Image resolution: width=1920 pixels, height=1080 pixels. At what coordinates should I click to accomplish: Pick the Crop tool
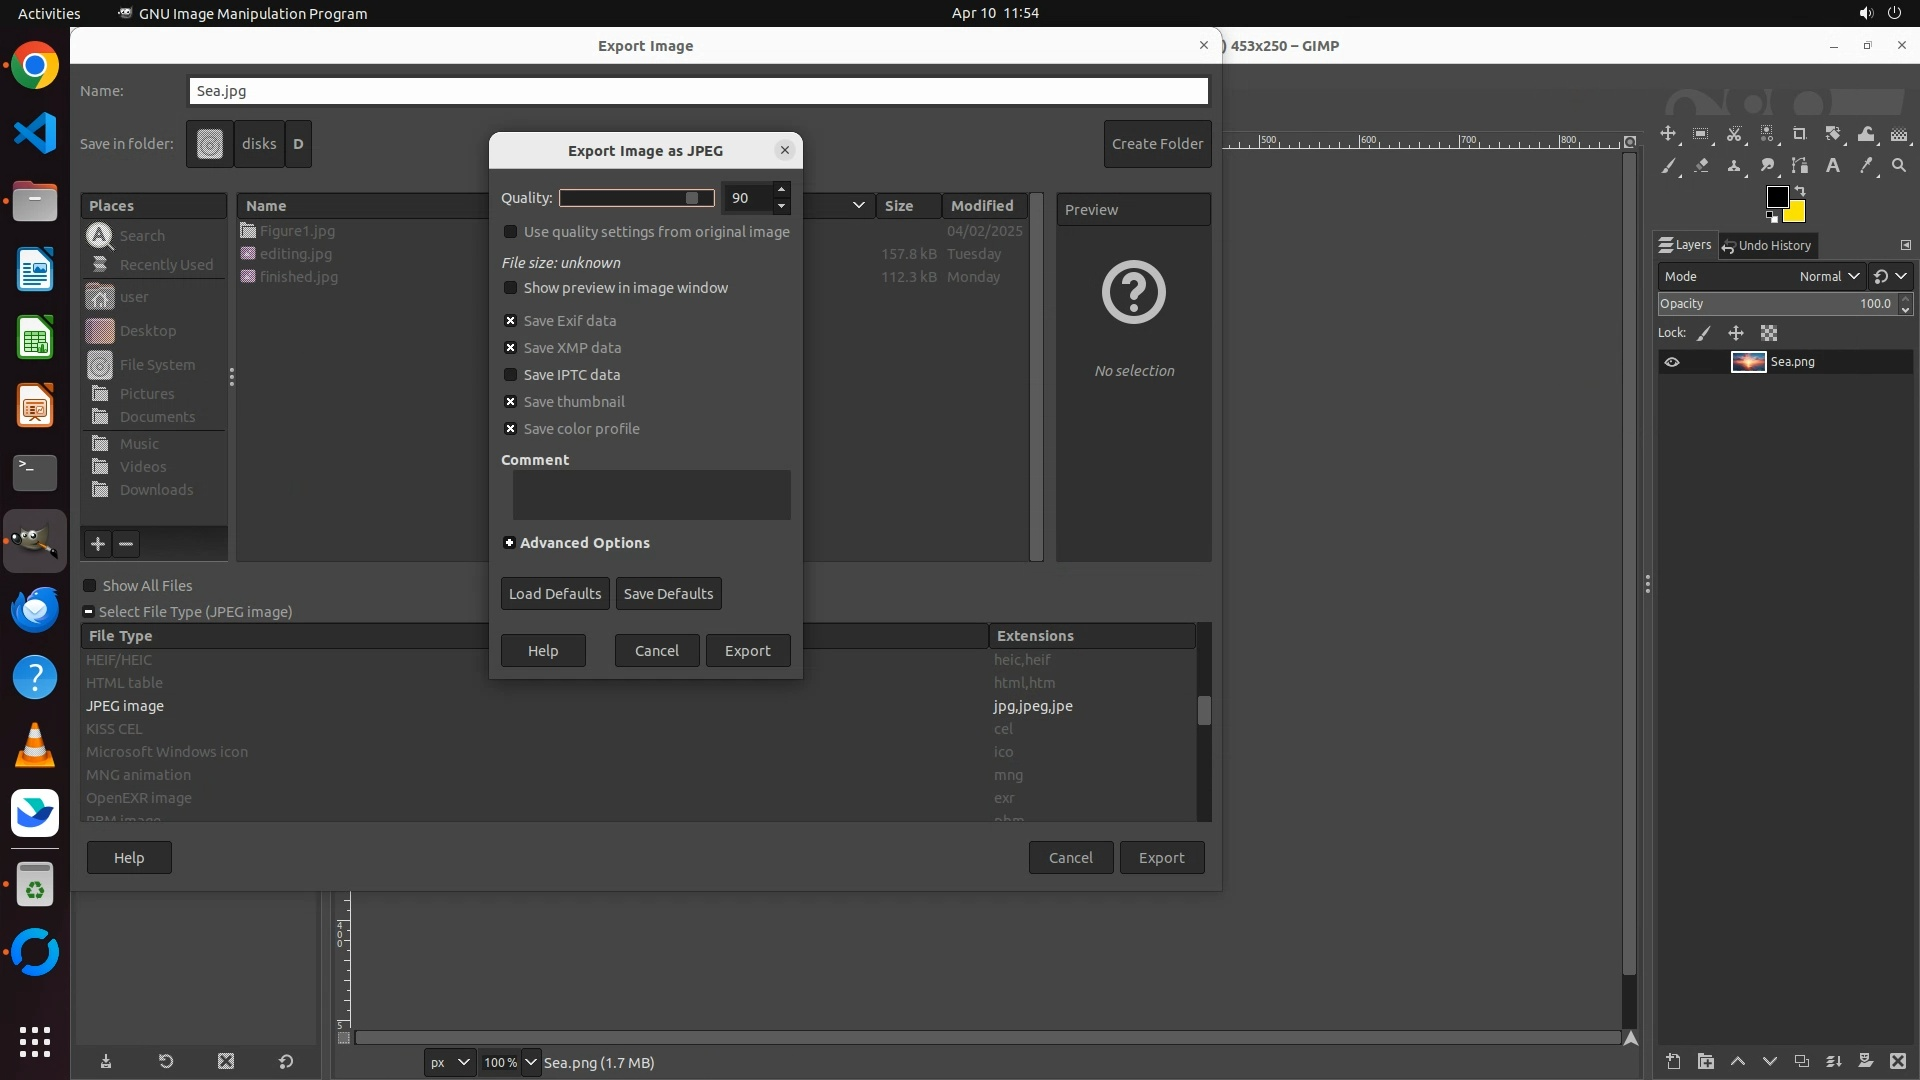pyautogui.click(x=1800, y=134)
